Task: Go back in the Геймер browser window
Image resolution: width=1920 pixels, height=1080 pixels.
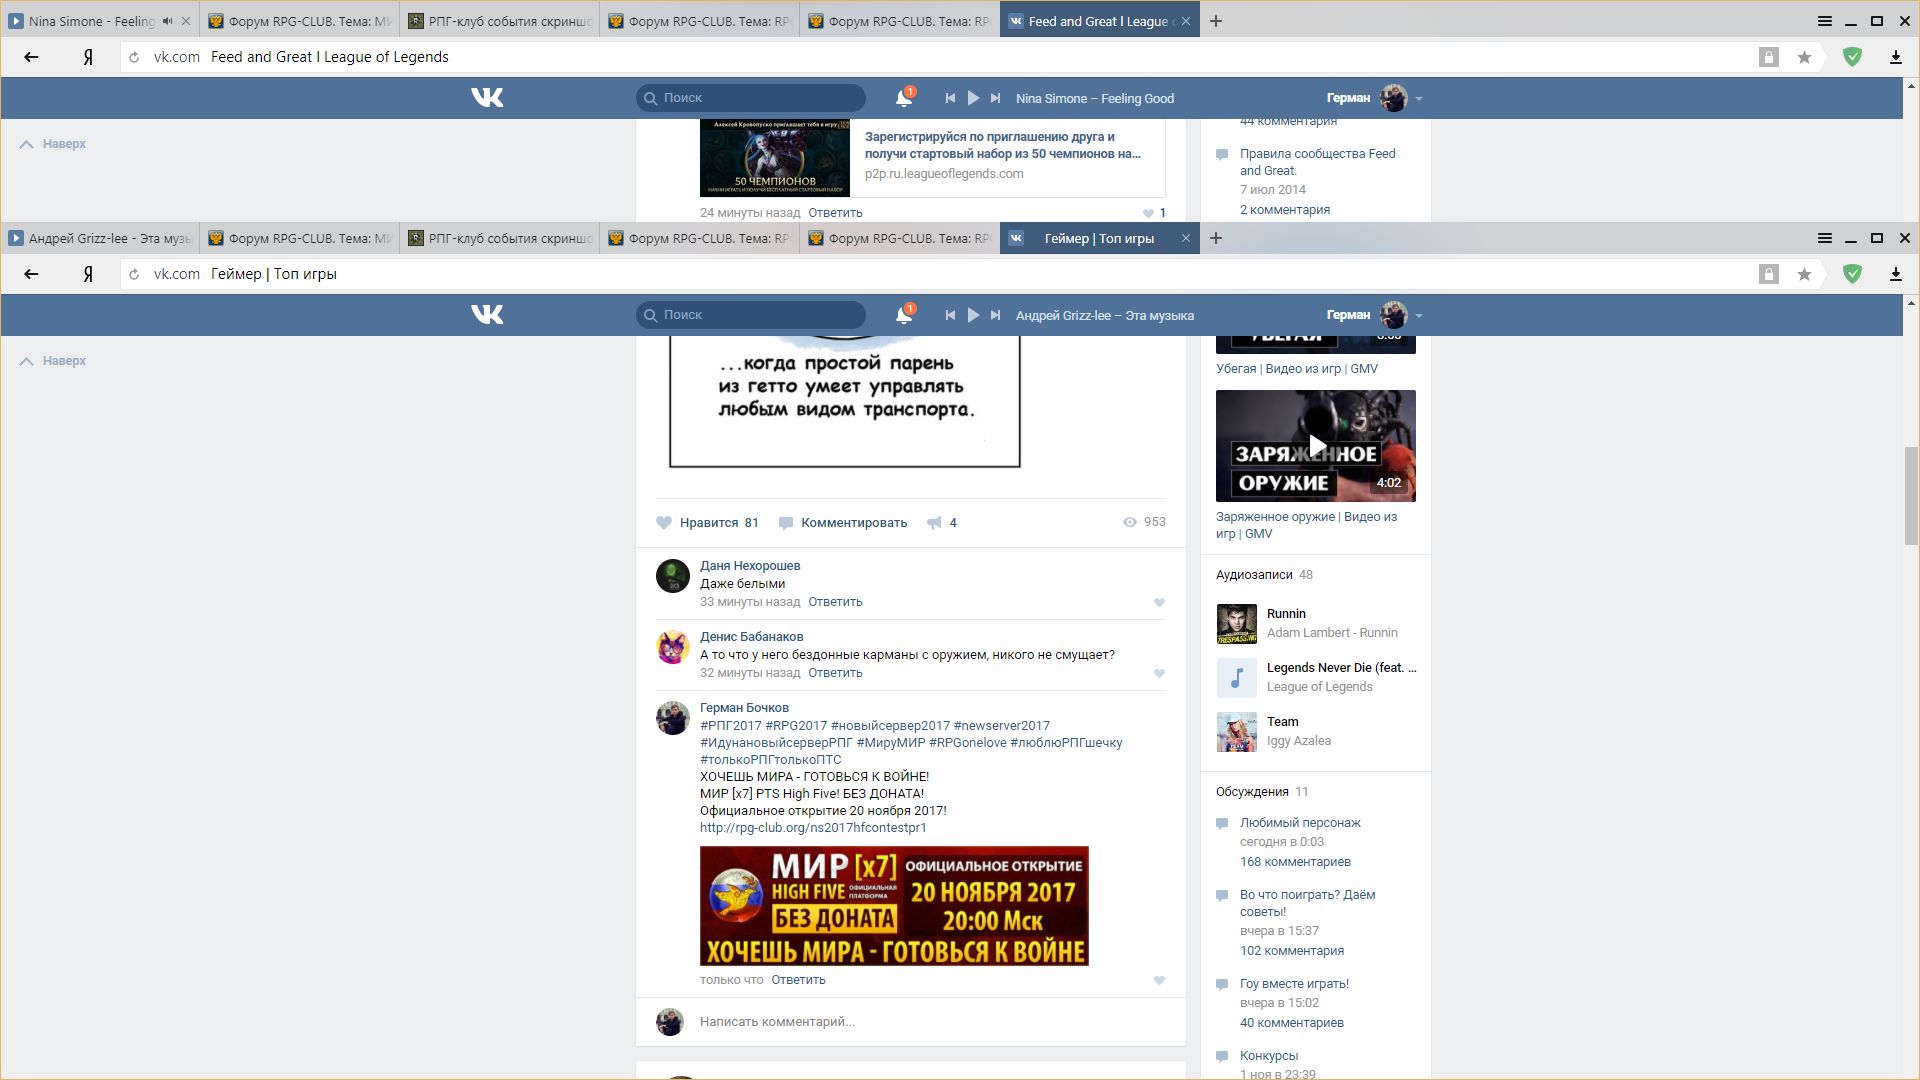Action: 31,274
